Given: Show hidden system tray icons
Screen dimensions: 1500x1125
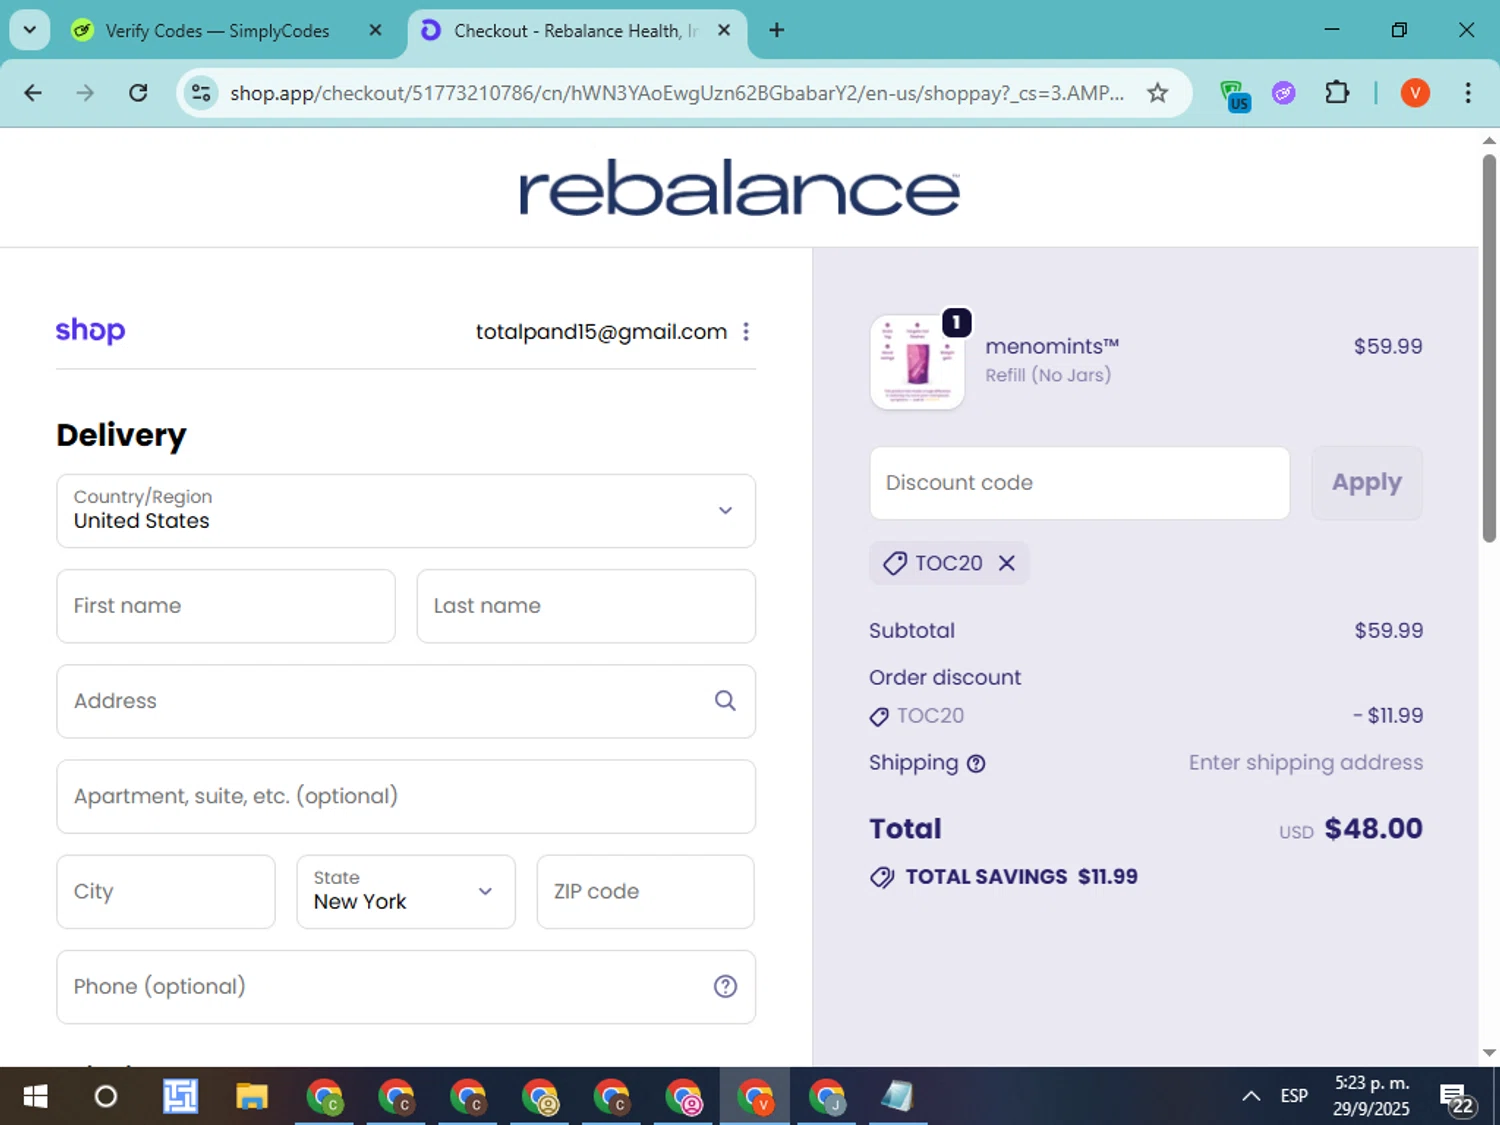Looking at the screenshot, I should pyautogui.click(x=1251, y=1097).
